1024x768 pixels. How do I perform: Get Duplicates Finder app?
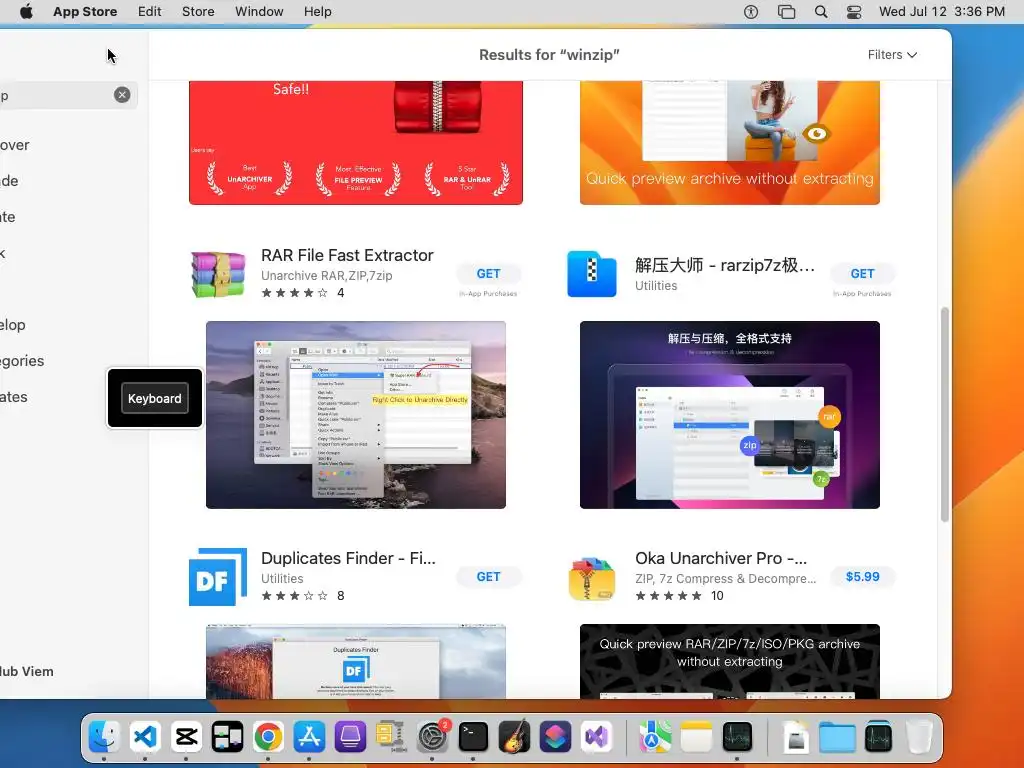click(488, 577)
